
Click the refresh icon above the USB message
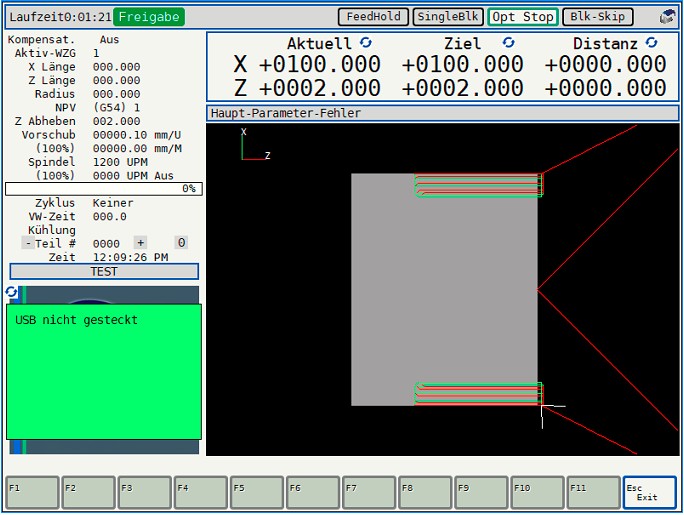[x=11, y=292]
